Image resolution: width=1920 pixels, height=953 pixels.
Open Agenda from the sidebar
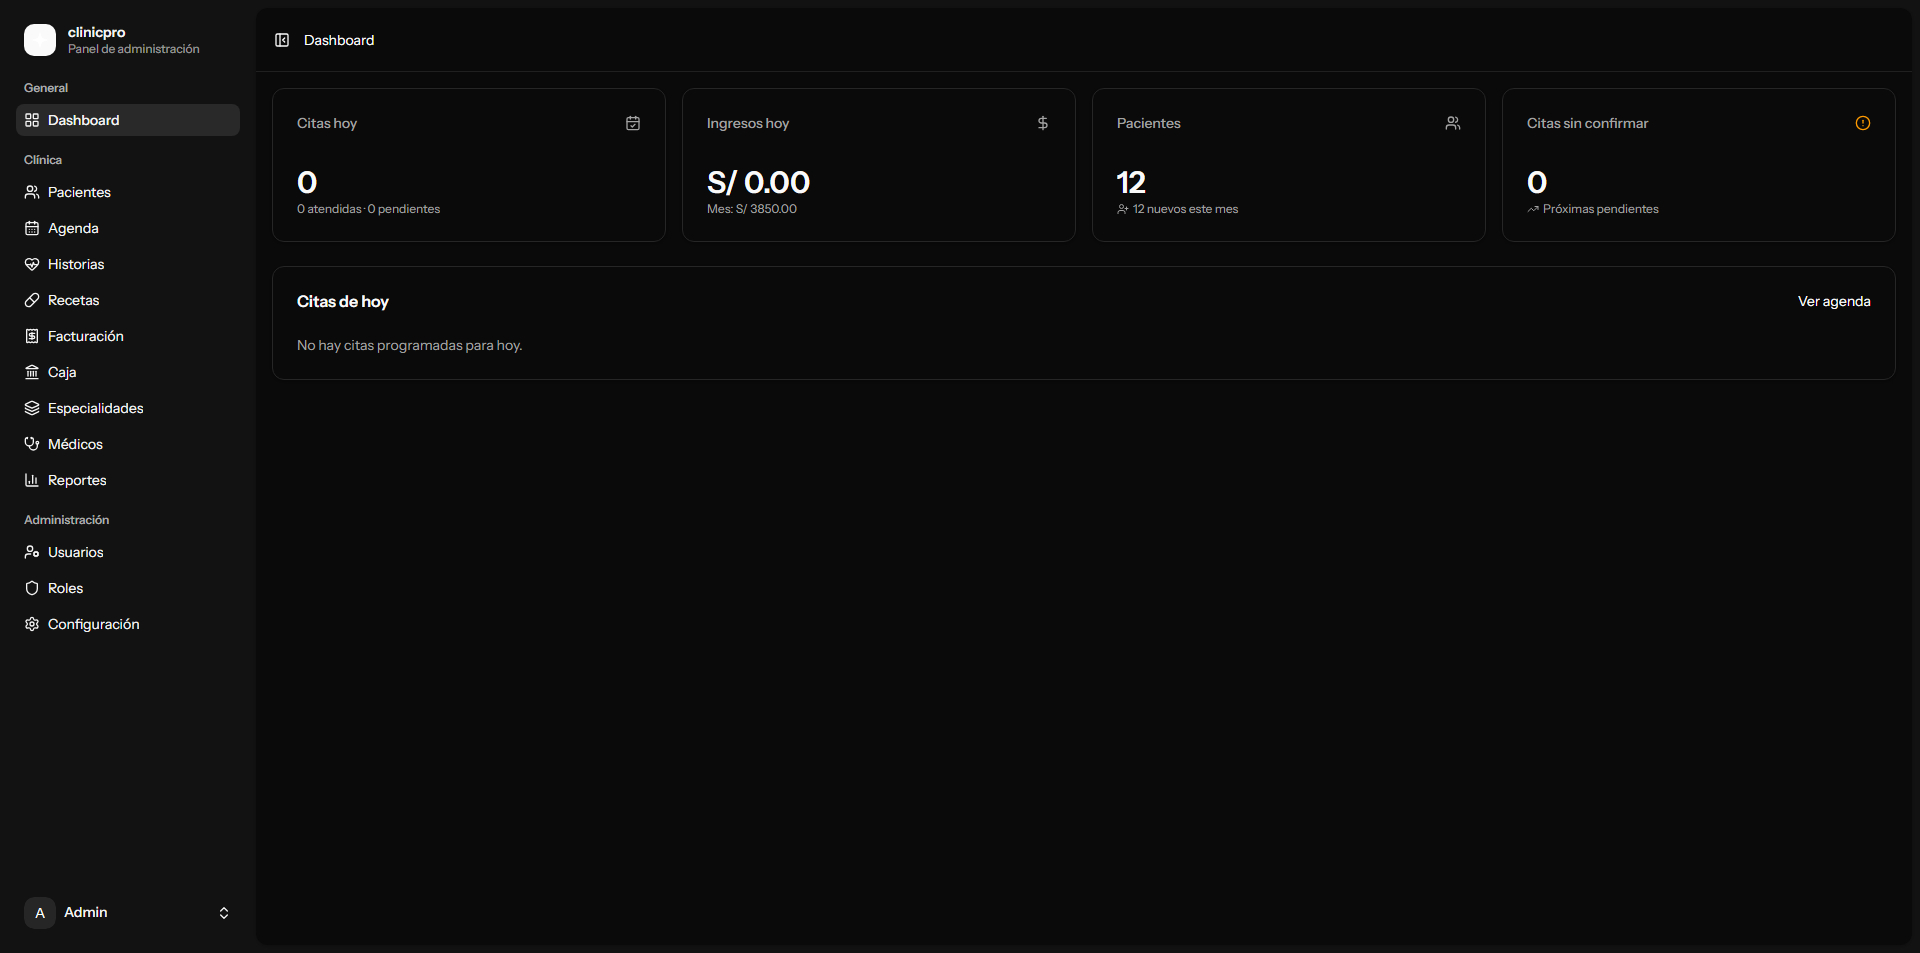point(128,228)
